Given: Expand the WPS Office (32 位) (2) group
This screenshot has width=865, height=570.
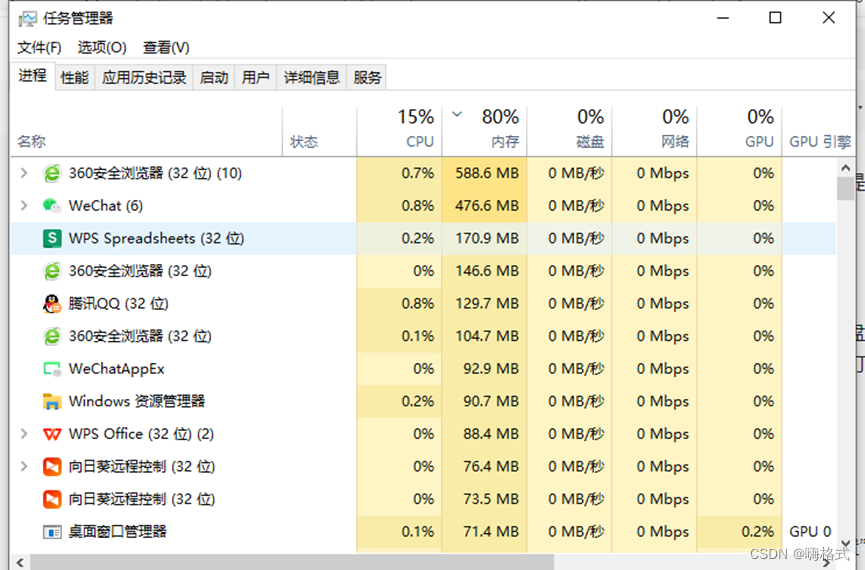Looking at the screenshot, I should point(24,434).
